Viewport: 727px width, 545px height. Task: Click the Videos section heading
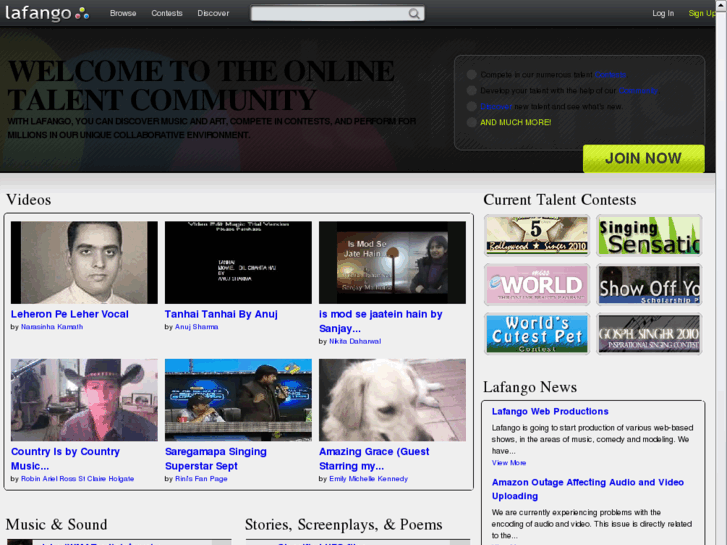pyautogui.click(x=29, y=200)
